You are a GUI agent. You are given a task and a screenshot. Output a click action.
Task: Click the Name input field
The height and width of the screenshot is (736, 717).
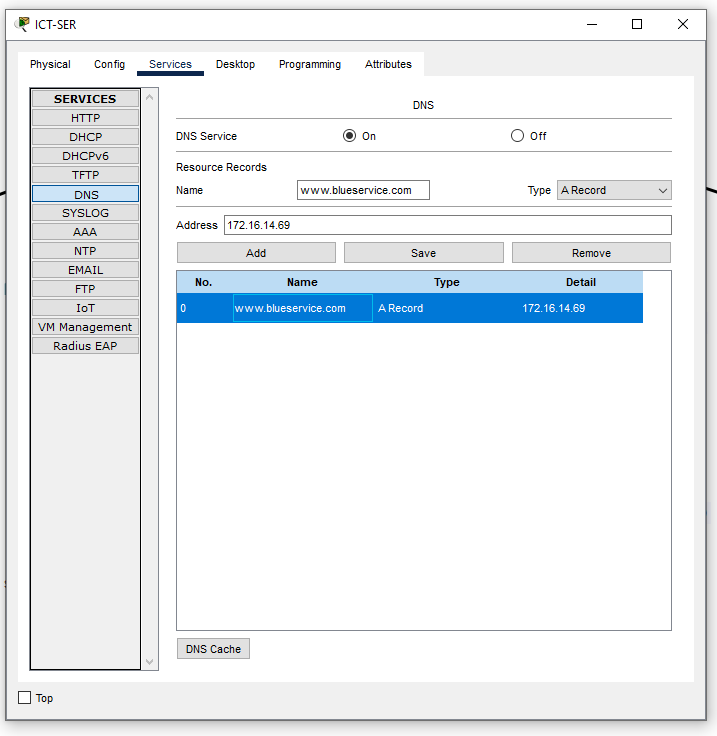point(363,190)
